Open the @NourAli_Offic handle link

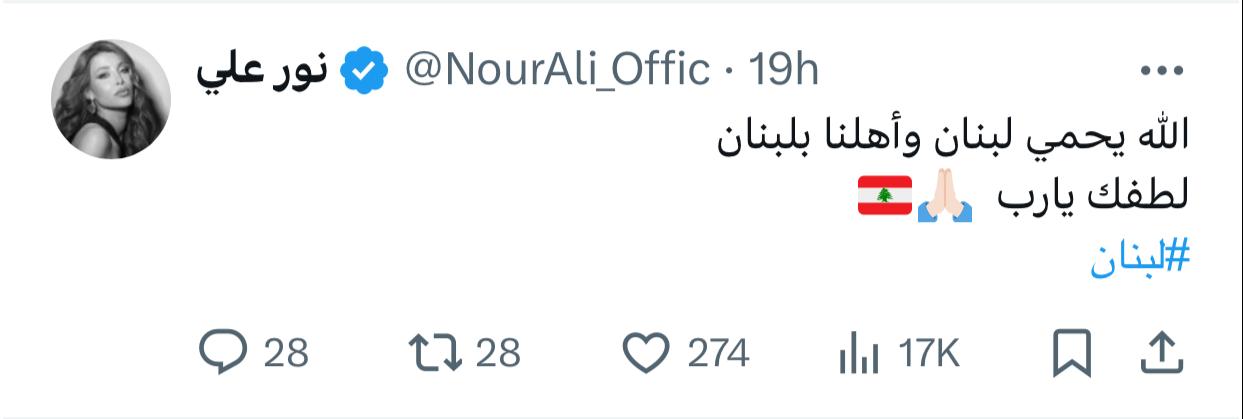pyautogui.click(x=557, y=70)
